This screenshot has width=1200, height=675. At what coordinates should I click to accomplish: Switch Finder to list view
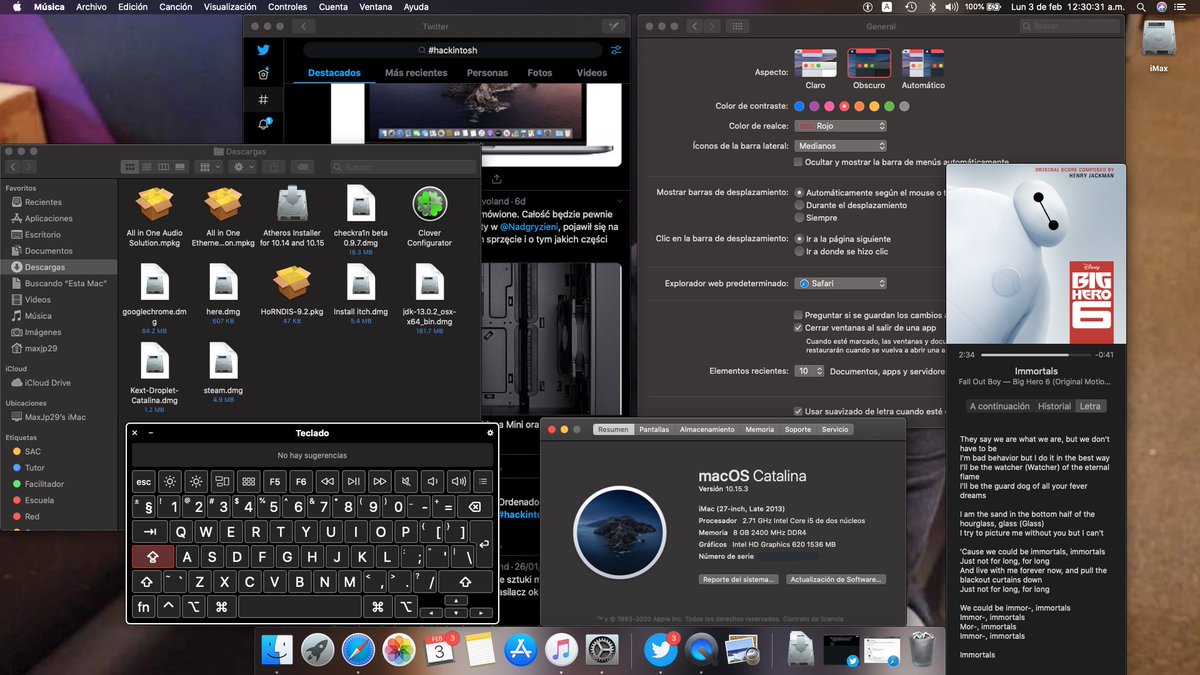pyautogui.click(x=149, y=167)
